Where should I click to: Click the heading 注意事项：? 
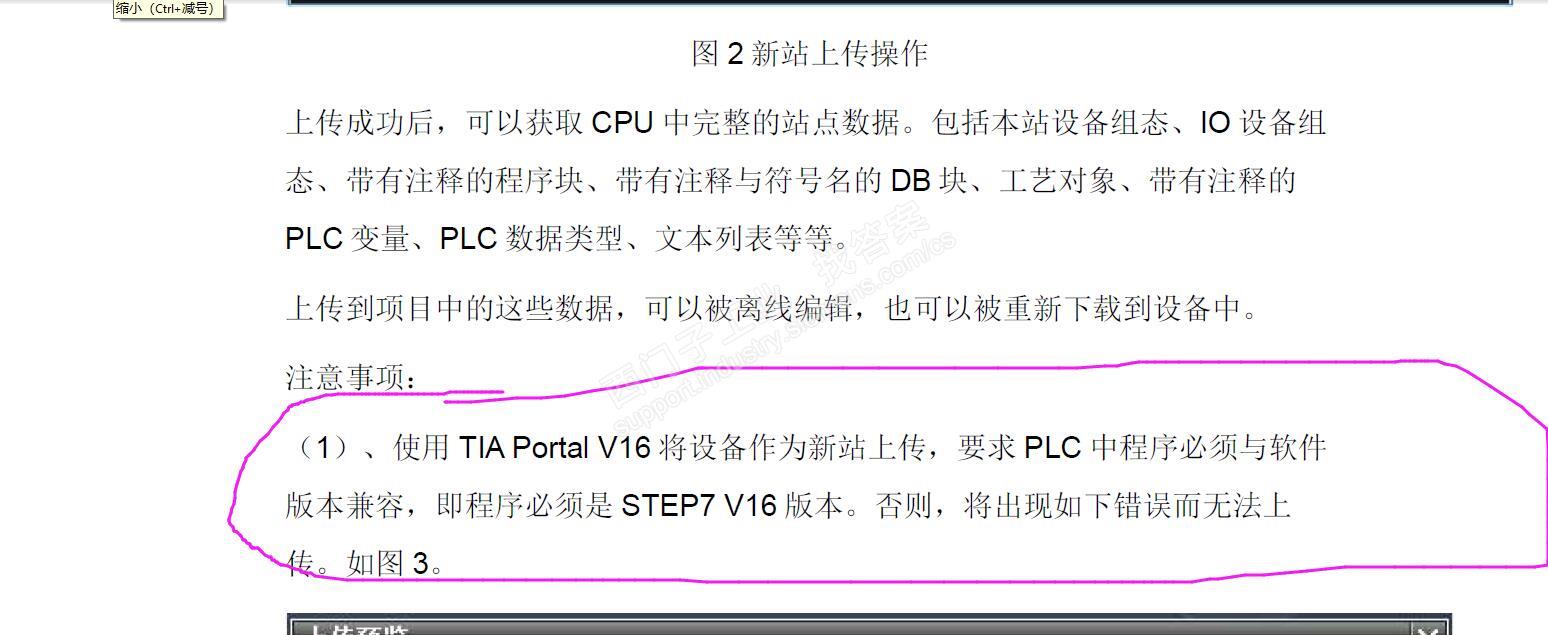point(353,378)
